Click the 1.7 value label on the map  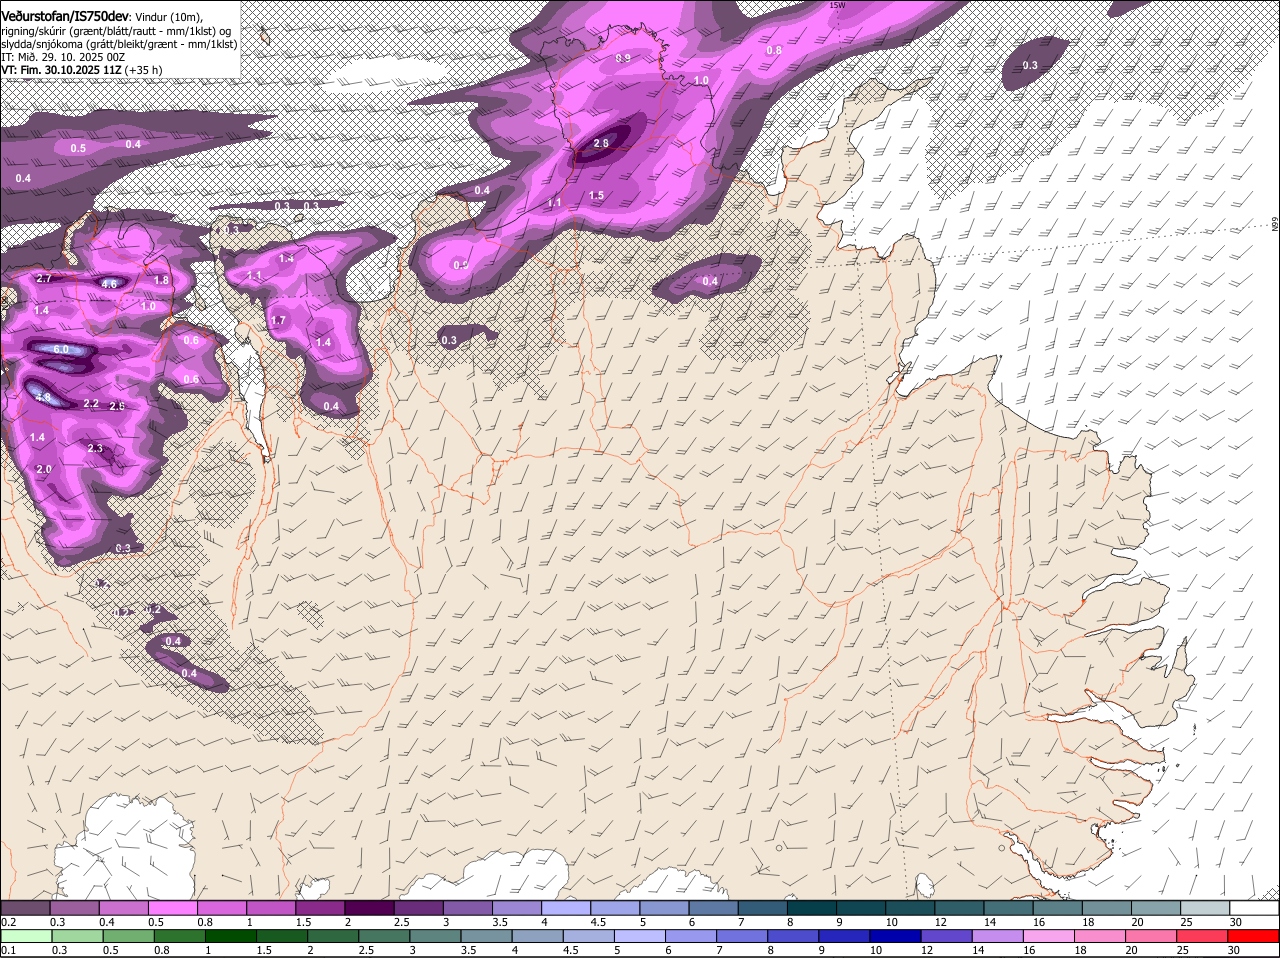[279, 321]
